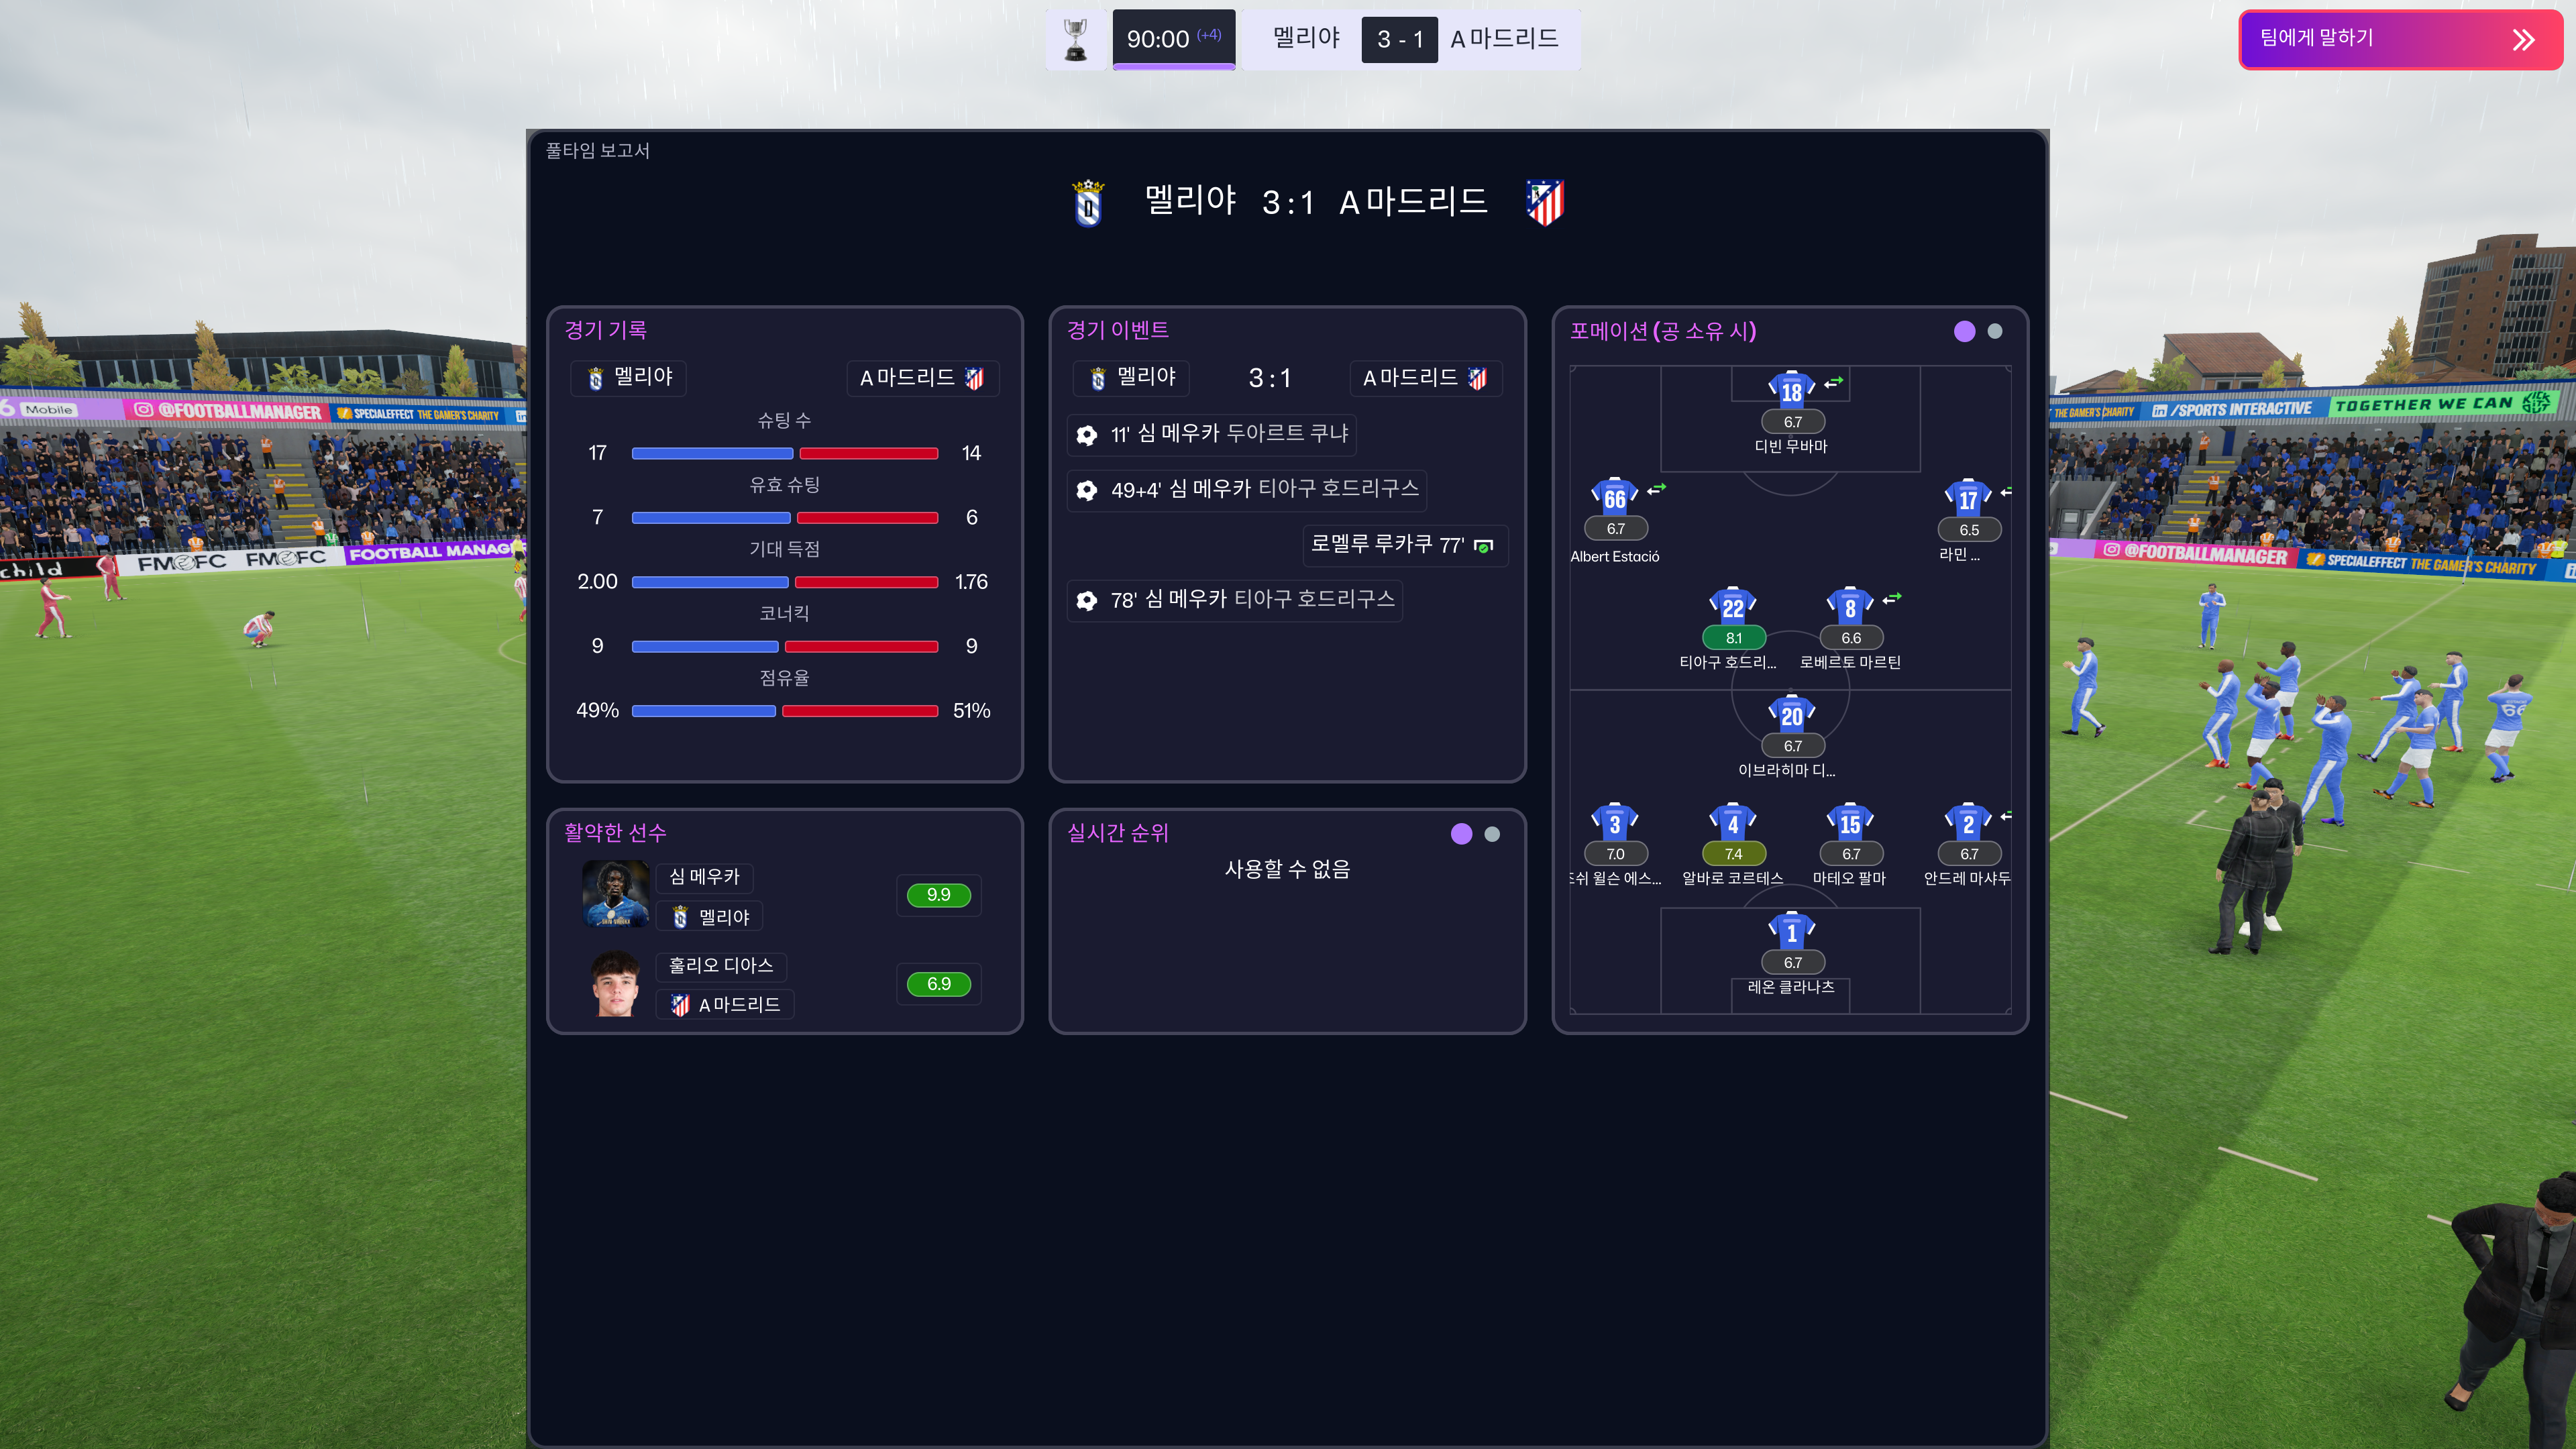The height and width of the screenshot is (1449, 2576).
Task: Click the trophy competition icon
Action: pyautogui.click(x=1075, y=40)
